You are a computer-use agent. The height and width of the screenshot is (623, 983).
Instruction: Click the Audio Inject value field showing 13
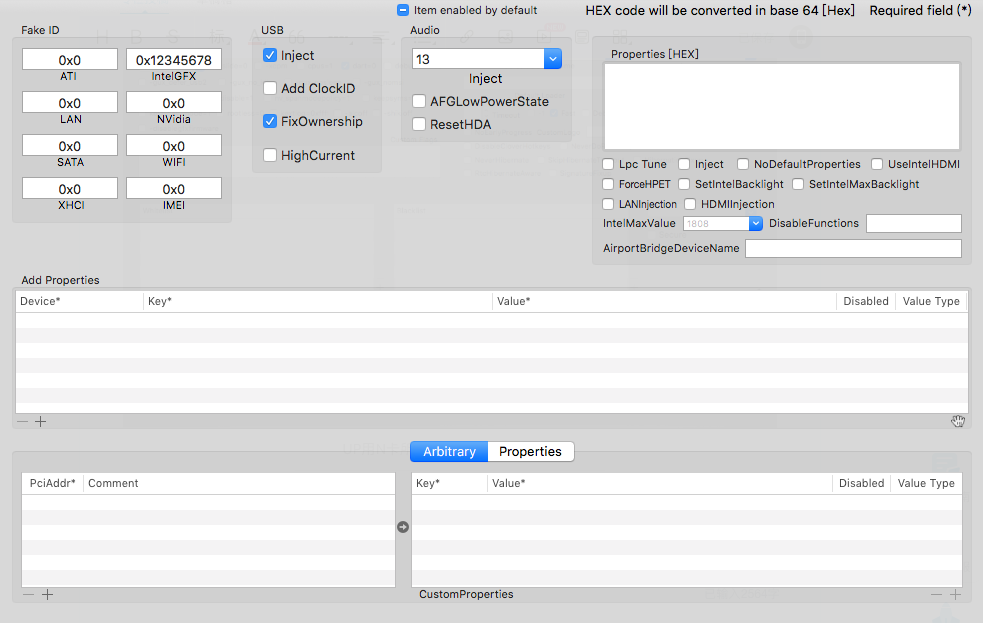click(x=478, y=59)
